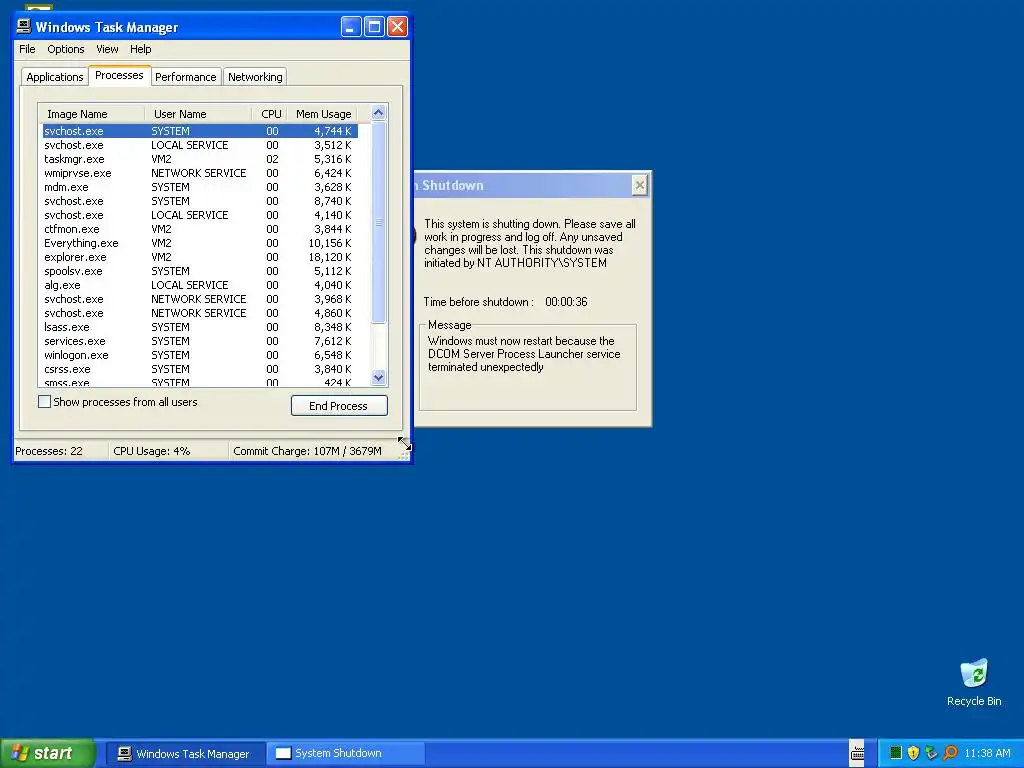Switch to the Applications tab
1024x768 pixels.
click(55, 77)
